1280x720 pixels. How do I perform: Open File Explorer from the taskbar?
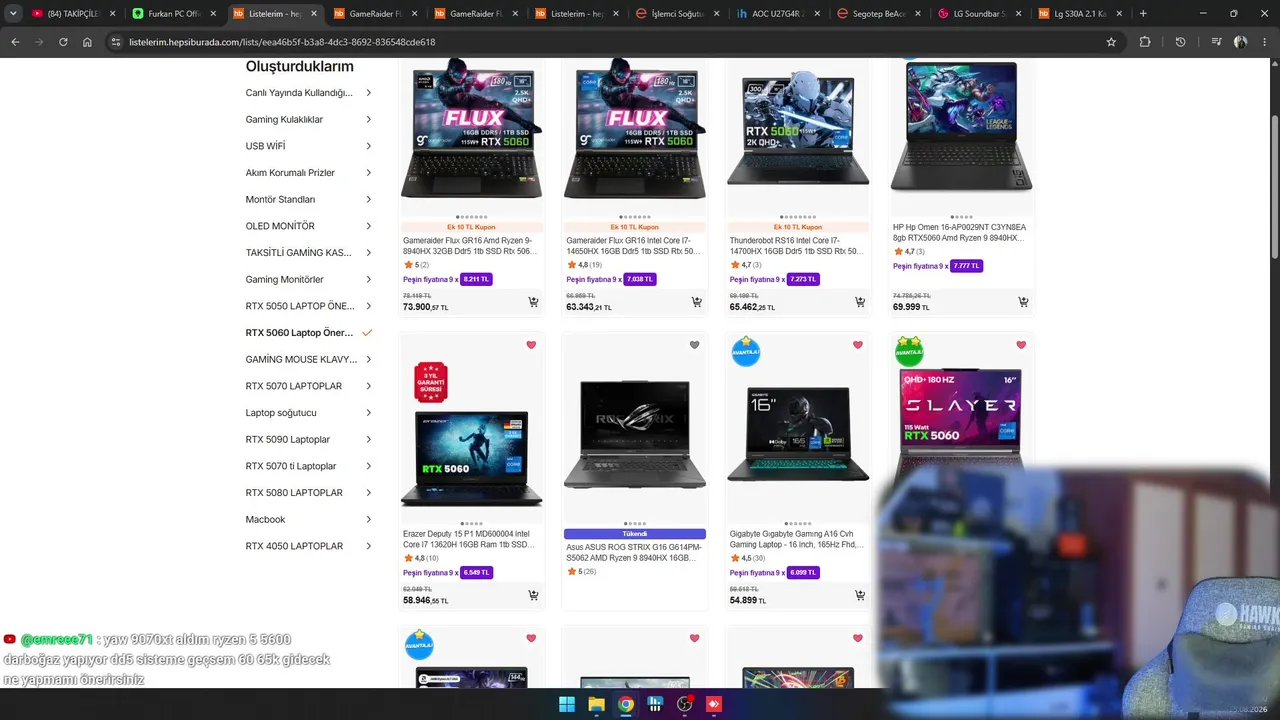pyautogui.click(x=596, y=704)
